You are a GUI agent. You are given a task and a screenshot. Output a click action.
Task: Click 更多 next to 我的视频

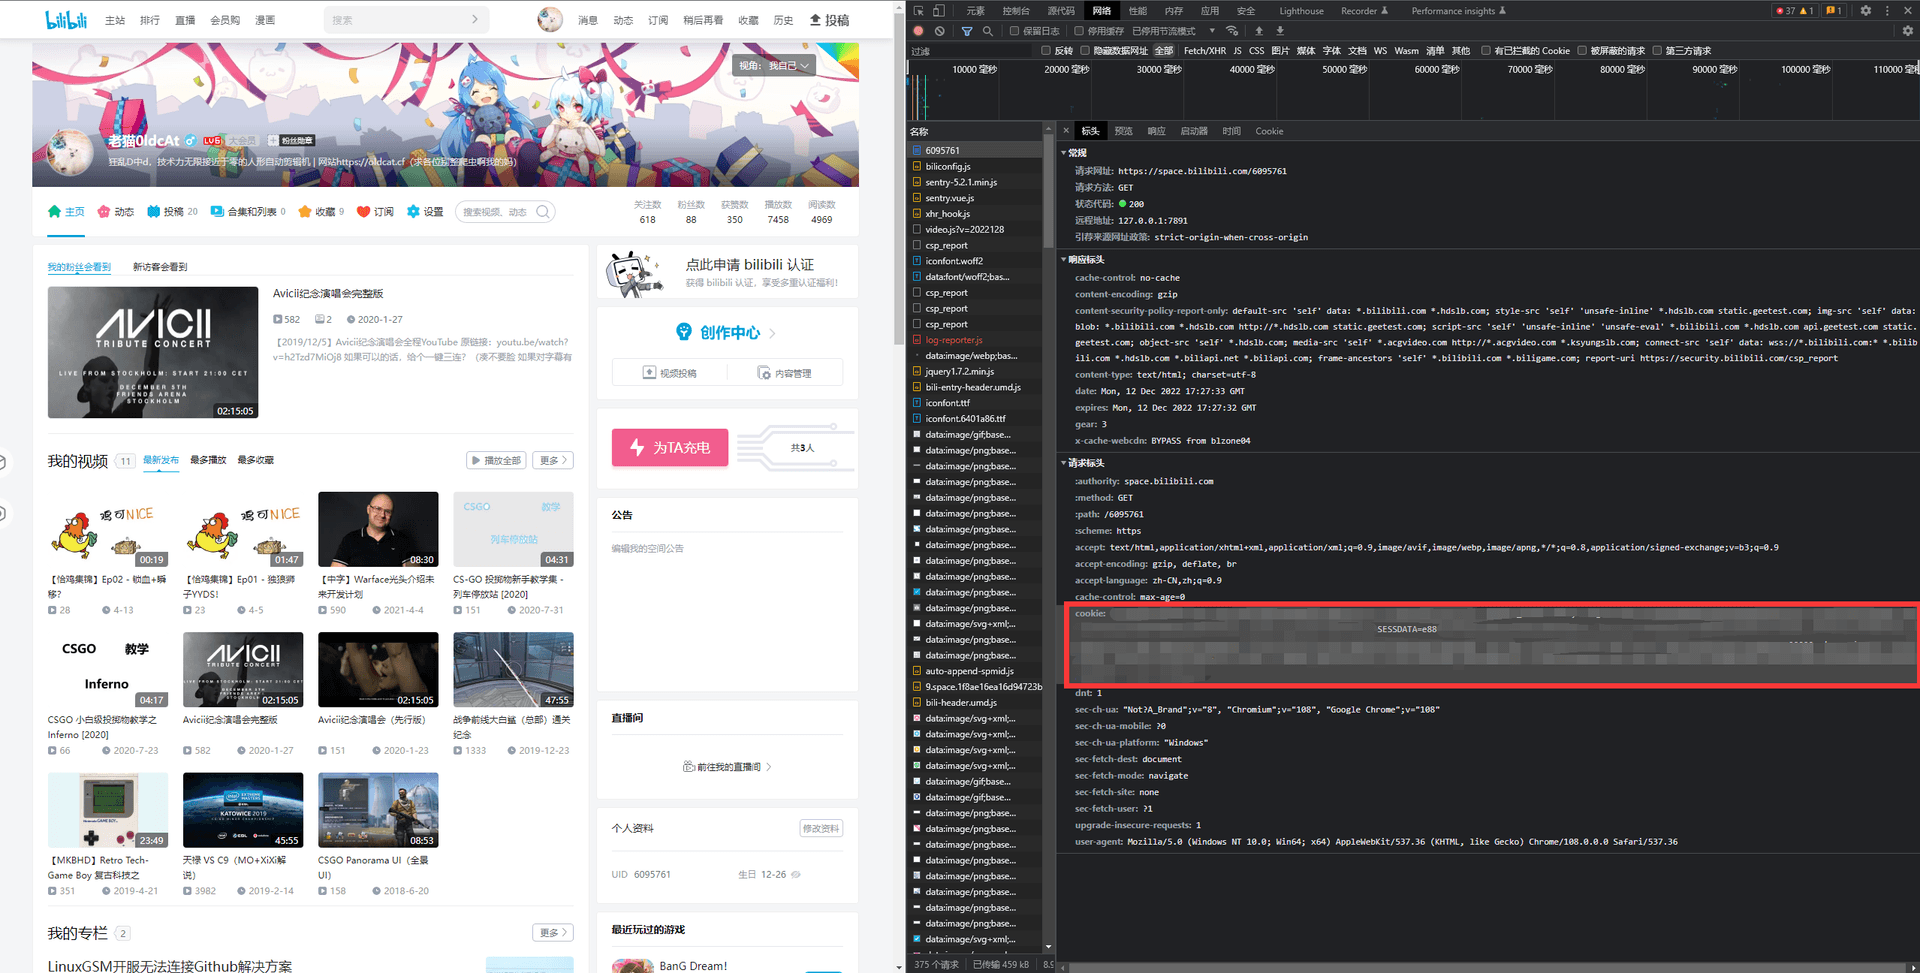tap(553, 460)
